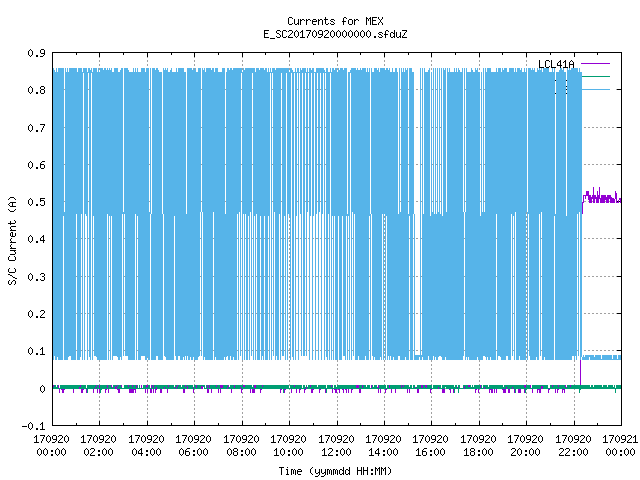Click the 170921 00:00 time tick label

[620, 445]
